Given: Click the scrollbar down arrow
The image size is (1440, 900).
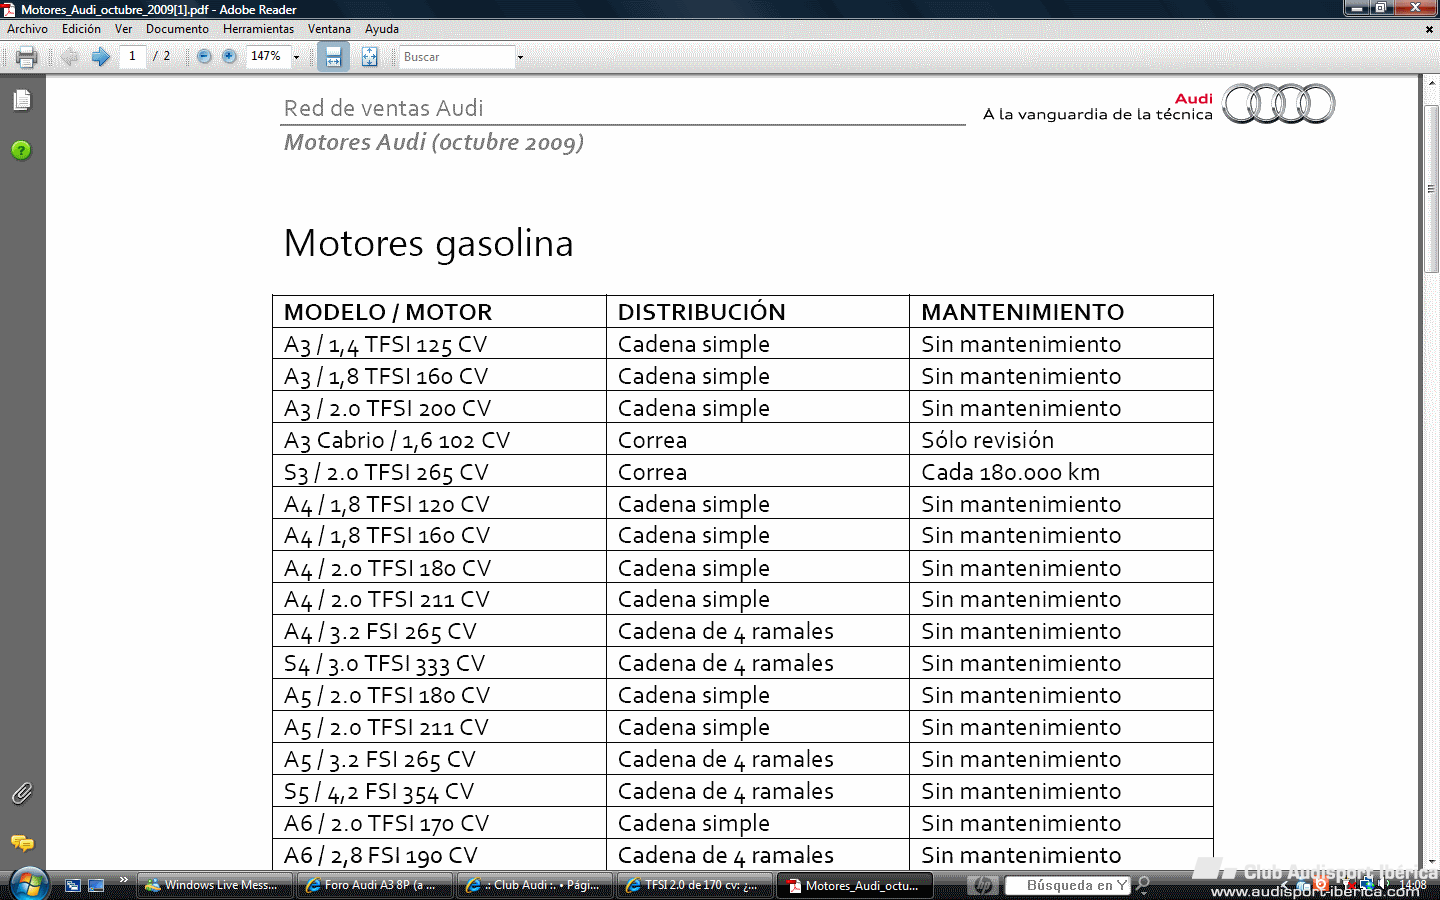Looking at the screenshot, I should tap(1431, 860).
